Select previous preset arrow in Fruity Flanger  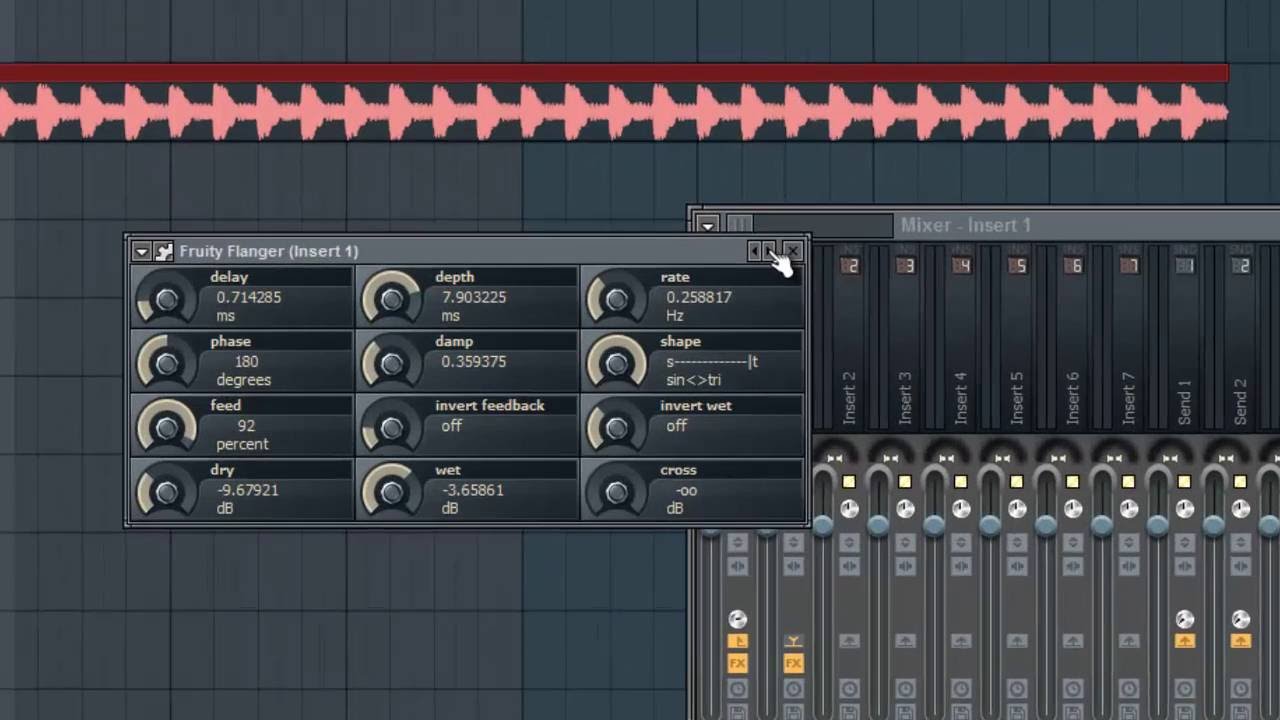[x=755, y=251]
